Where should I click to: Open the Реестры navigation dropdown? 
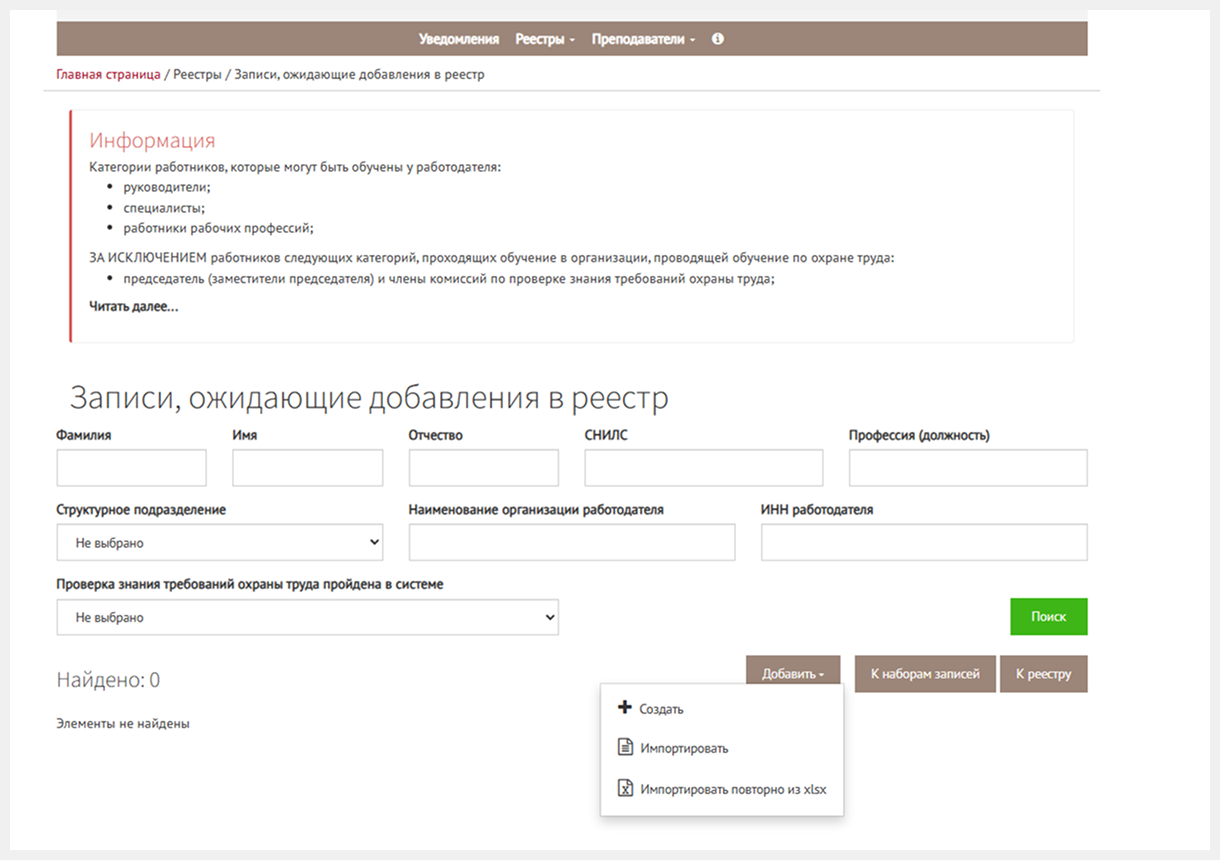(x=541, y=39)
